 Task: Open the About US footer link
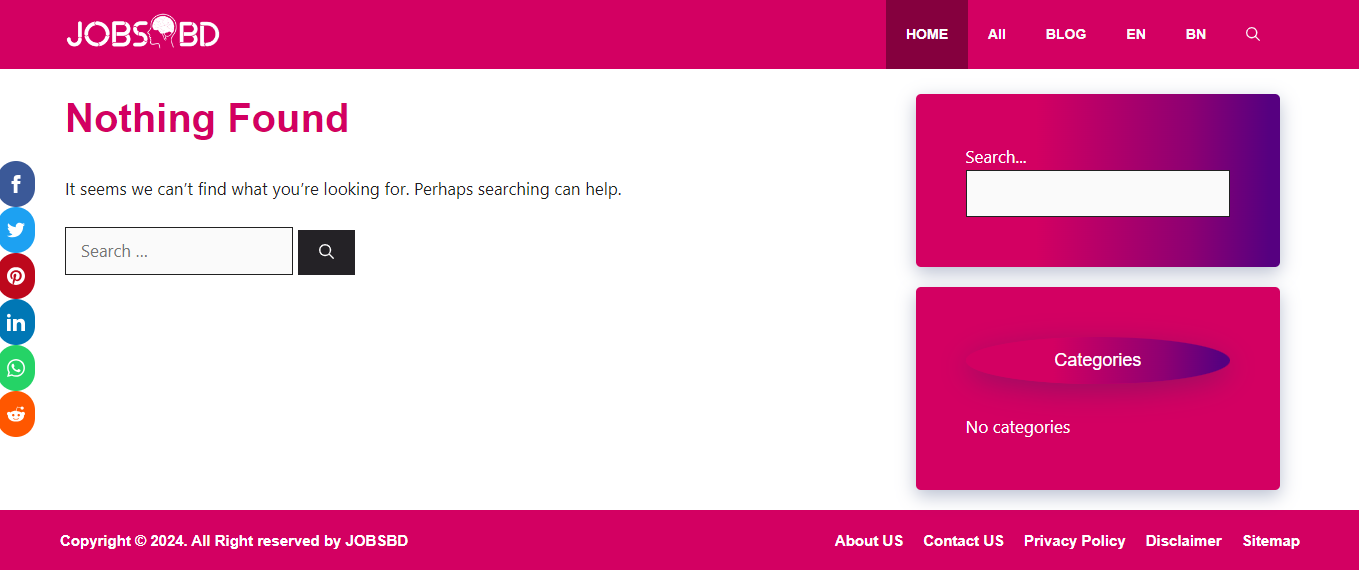coord(869,541)
